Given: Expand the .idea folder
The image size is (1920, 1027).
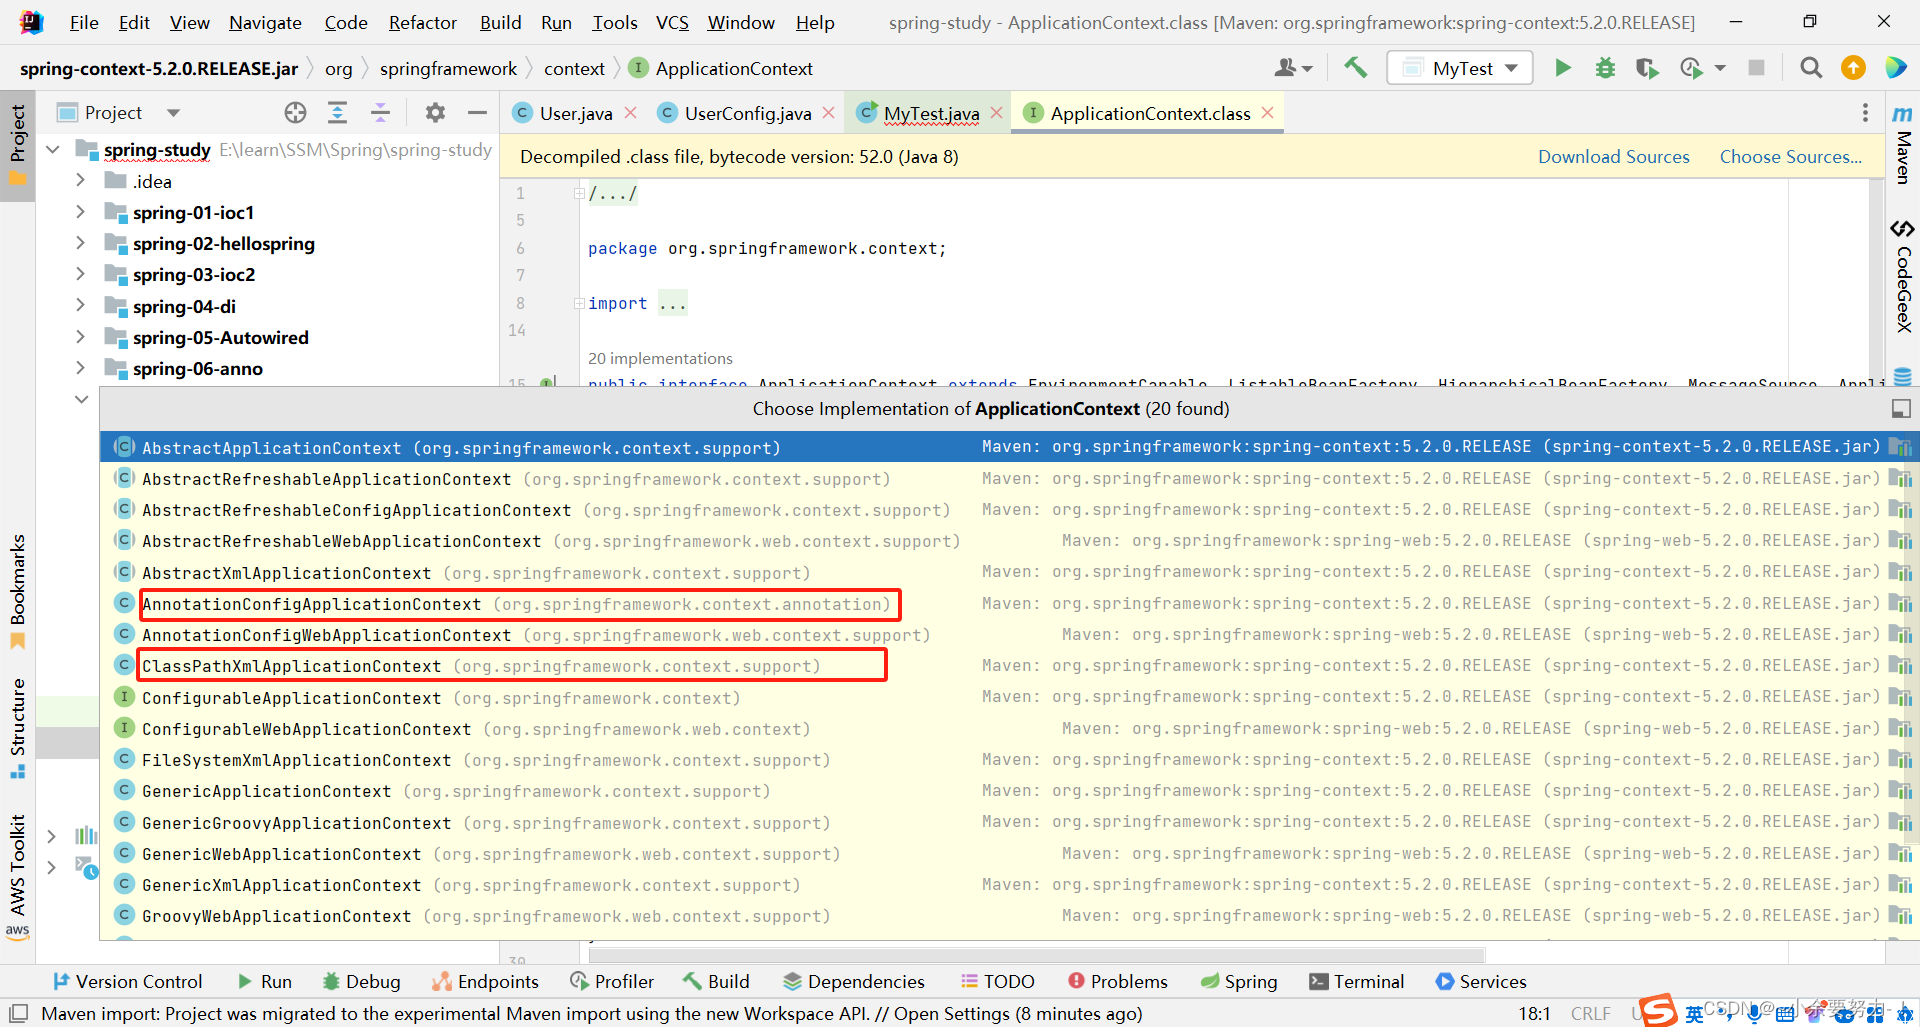Looking at the screenshot, I should pos(80,181).
